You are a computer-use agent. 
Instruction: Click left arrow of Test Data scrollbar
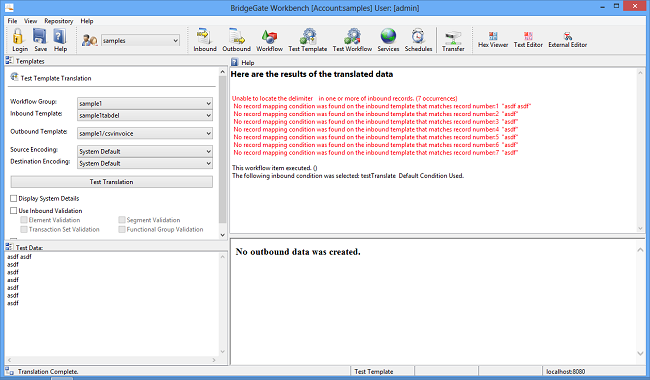(9, 360)
